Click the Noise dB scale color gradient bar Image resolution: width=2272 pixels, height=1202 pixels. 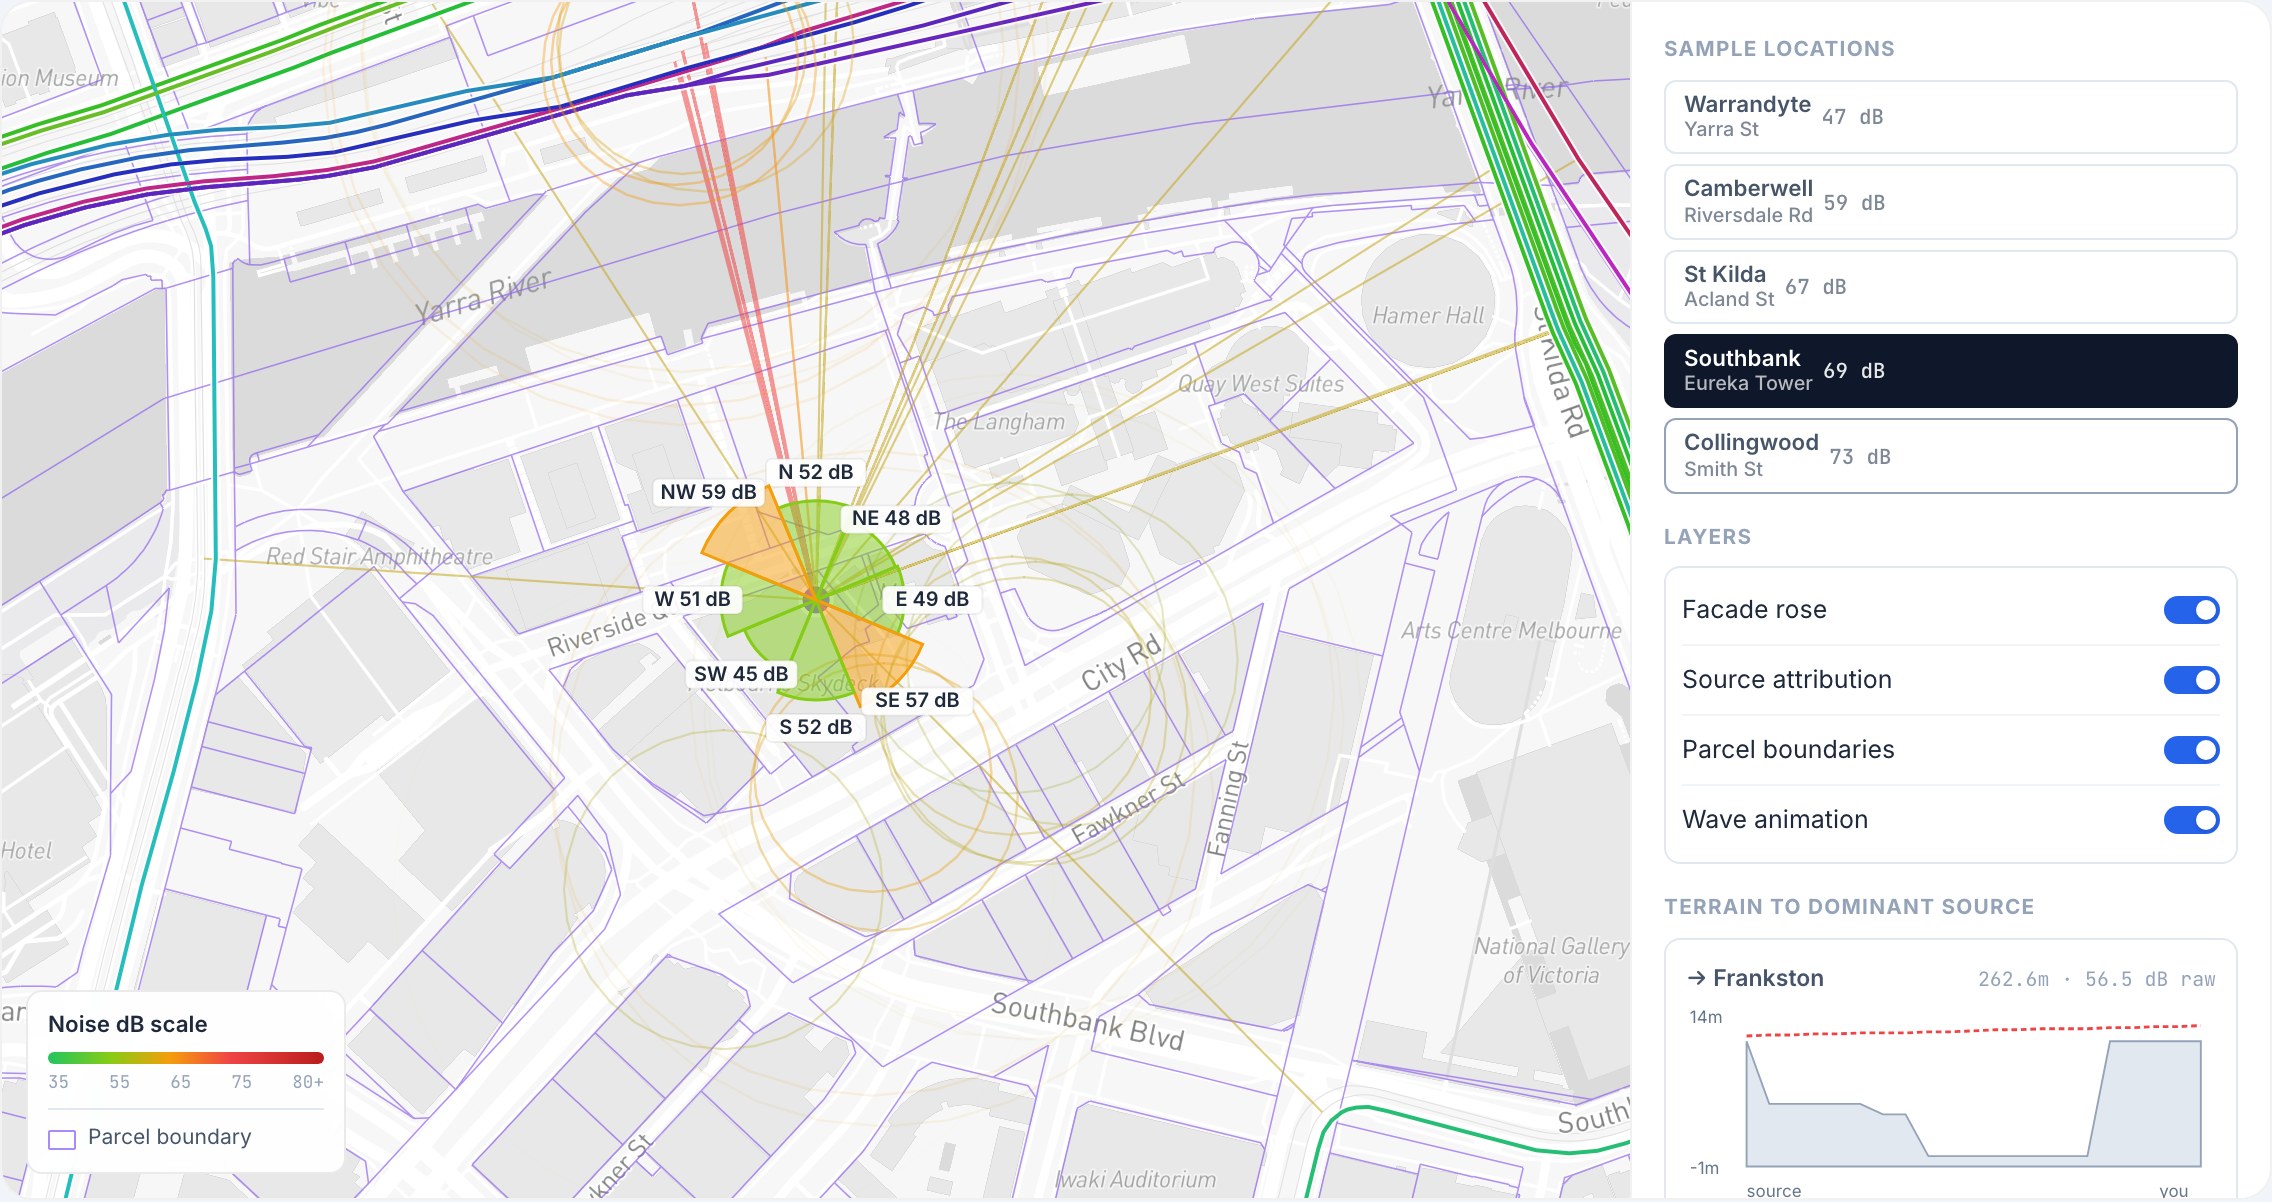pyautogui.click(x=186, y=1058)
